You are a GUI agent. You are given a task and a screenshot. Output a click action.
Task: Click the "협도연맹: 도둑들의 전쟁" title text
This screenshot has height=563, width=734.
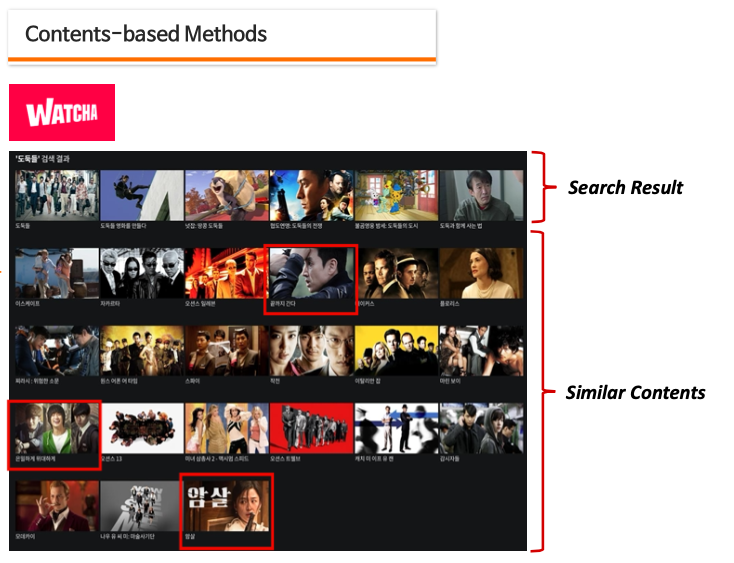click(x=296, y=226)
